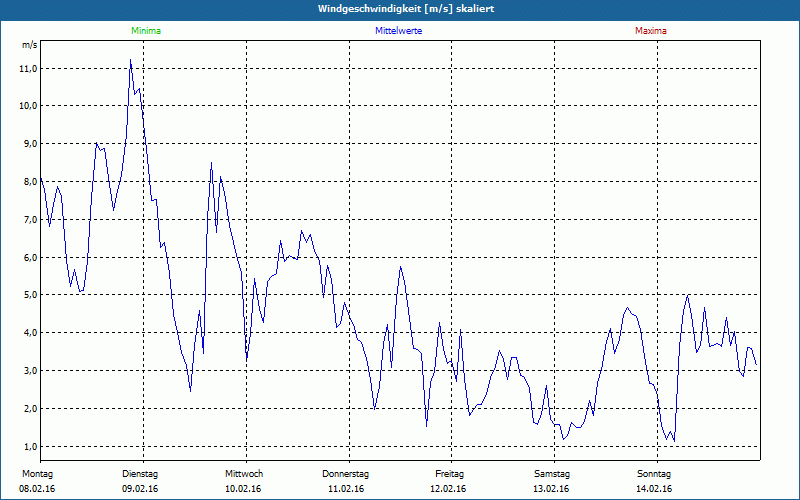Click the red Maxima legend label
This screenshot has width=800, height=500.
tap(651, 31)
